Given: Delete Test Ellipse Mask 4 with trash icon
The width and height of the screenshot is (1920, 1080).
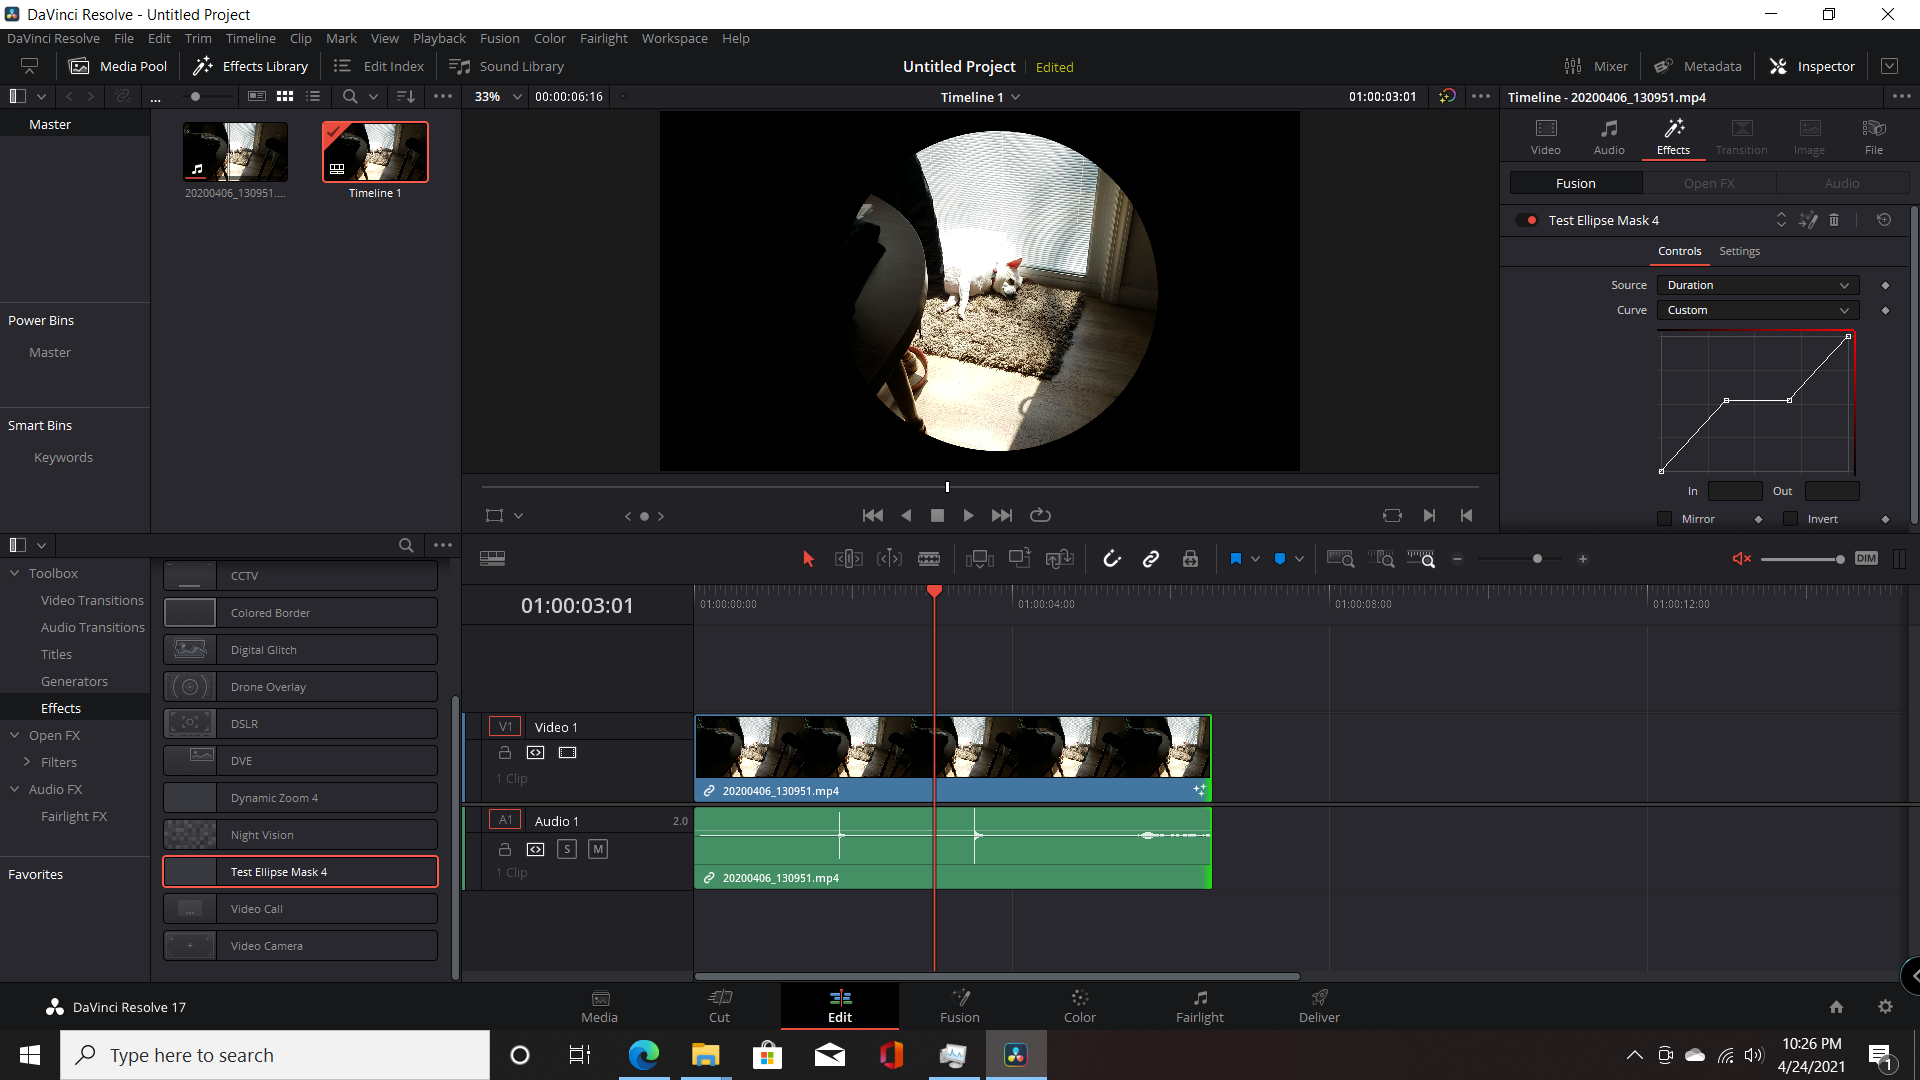Looking at the screenshot, I should (x=1834, y=220).
